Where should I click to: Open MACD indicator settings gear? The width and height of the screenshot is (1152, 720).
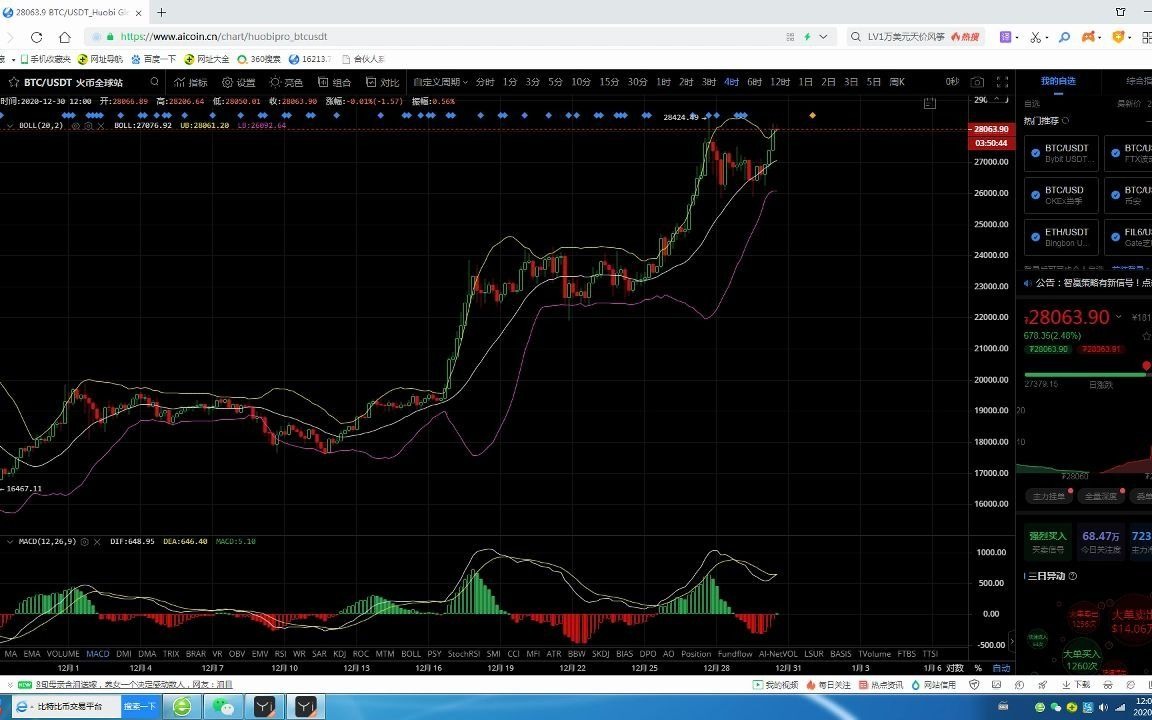84,541
